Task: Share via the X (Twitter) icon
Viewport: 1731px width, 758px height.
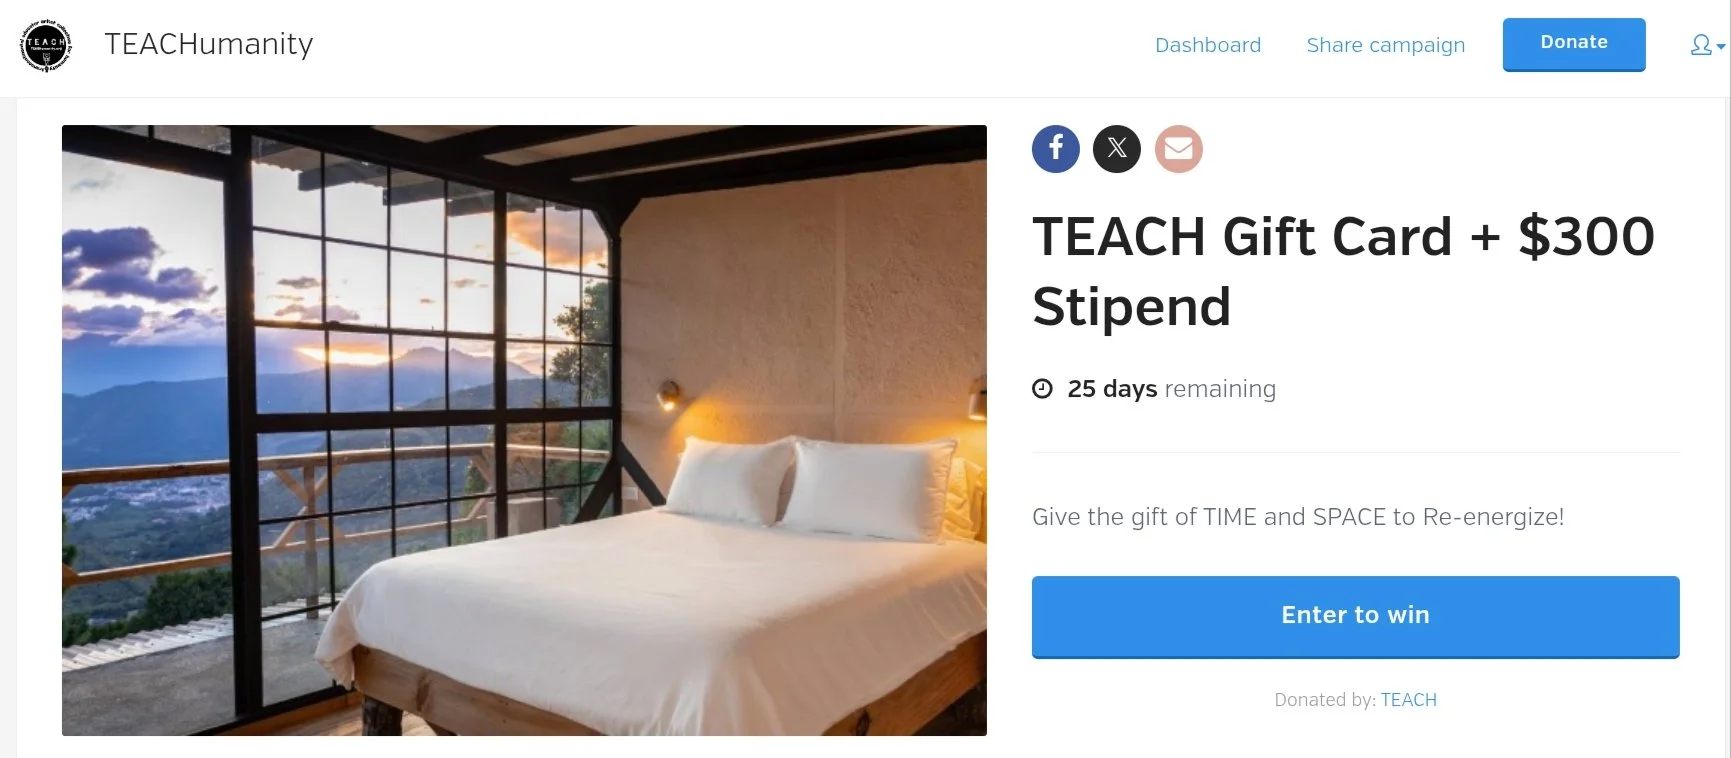Action: pos(1117,149)
